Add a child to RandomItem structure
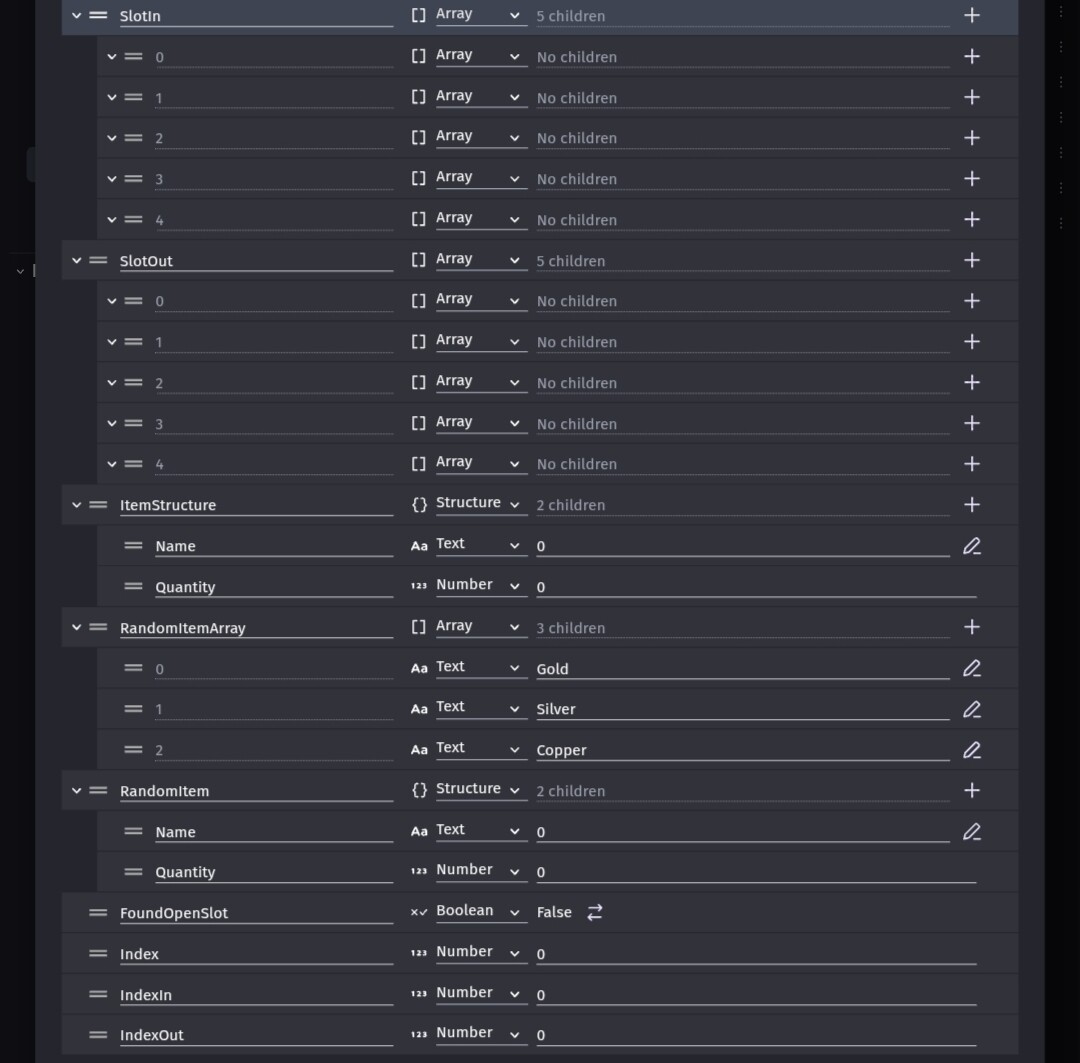This screenshot has width=1080, height=1063. click(x=971, y=790)
